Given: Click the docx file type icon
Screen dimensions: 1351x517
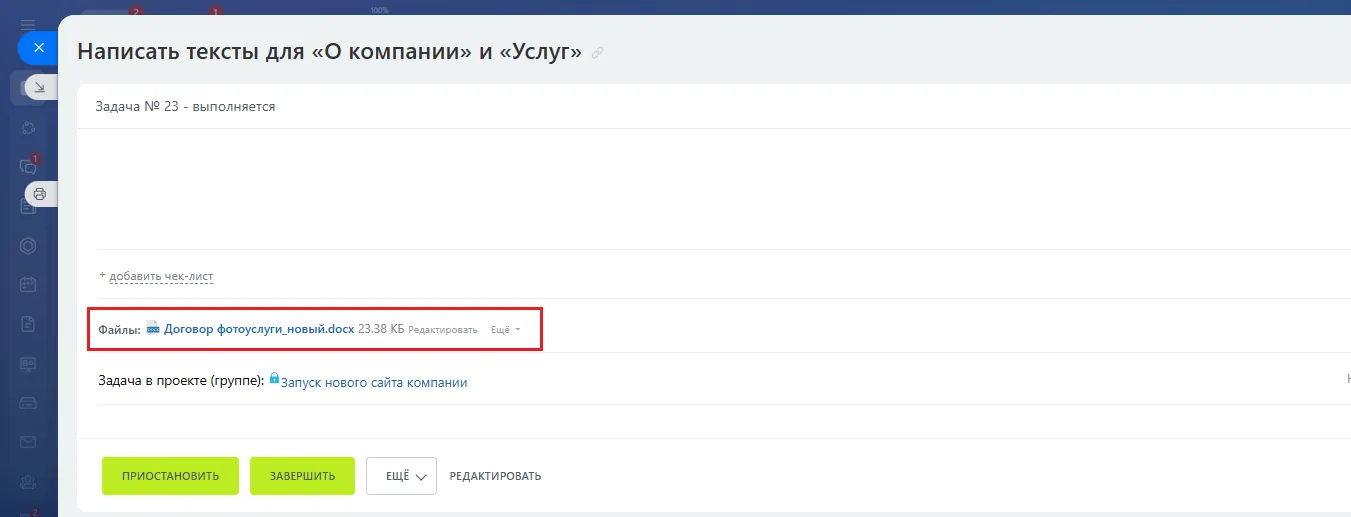Looking at the screenshot, I should coord(153,328).
